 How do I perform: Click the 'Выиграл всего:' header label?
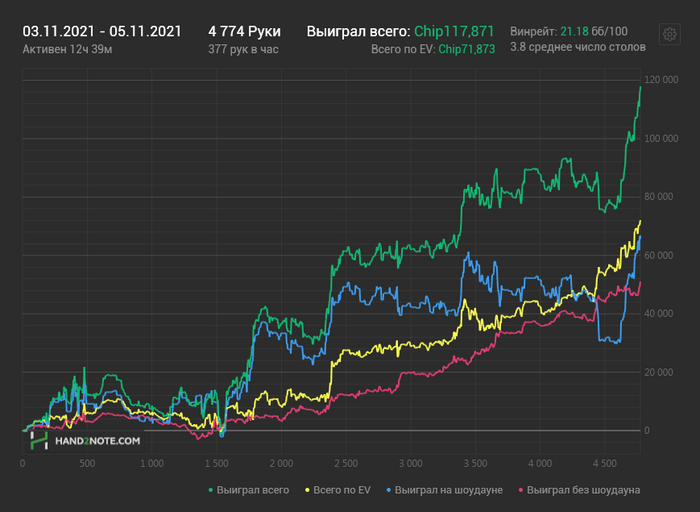358,32
